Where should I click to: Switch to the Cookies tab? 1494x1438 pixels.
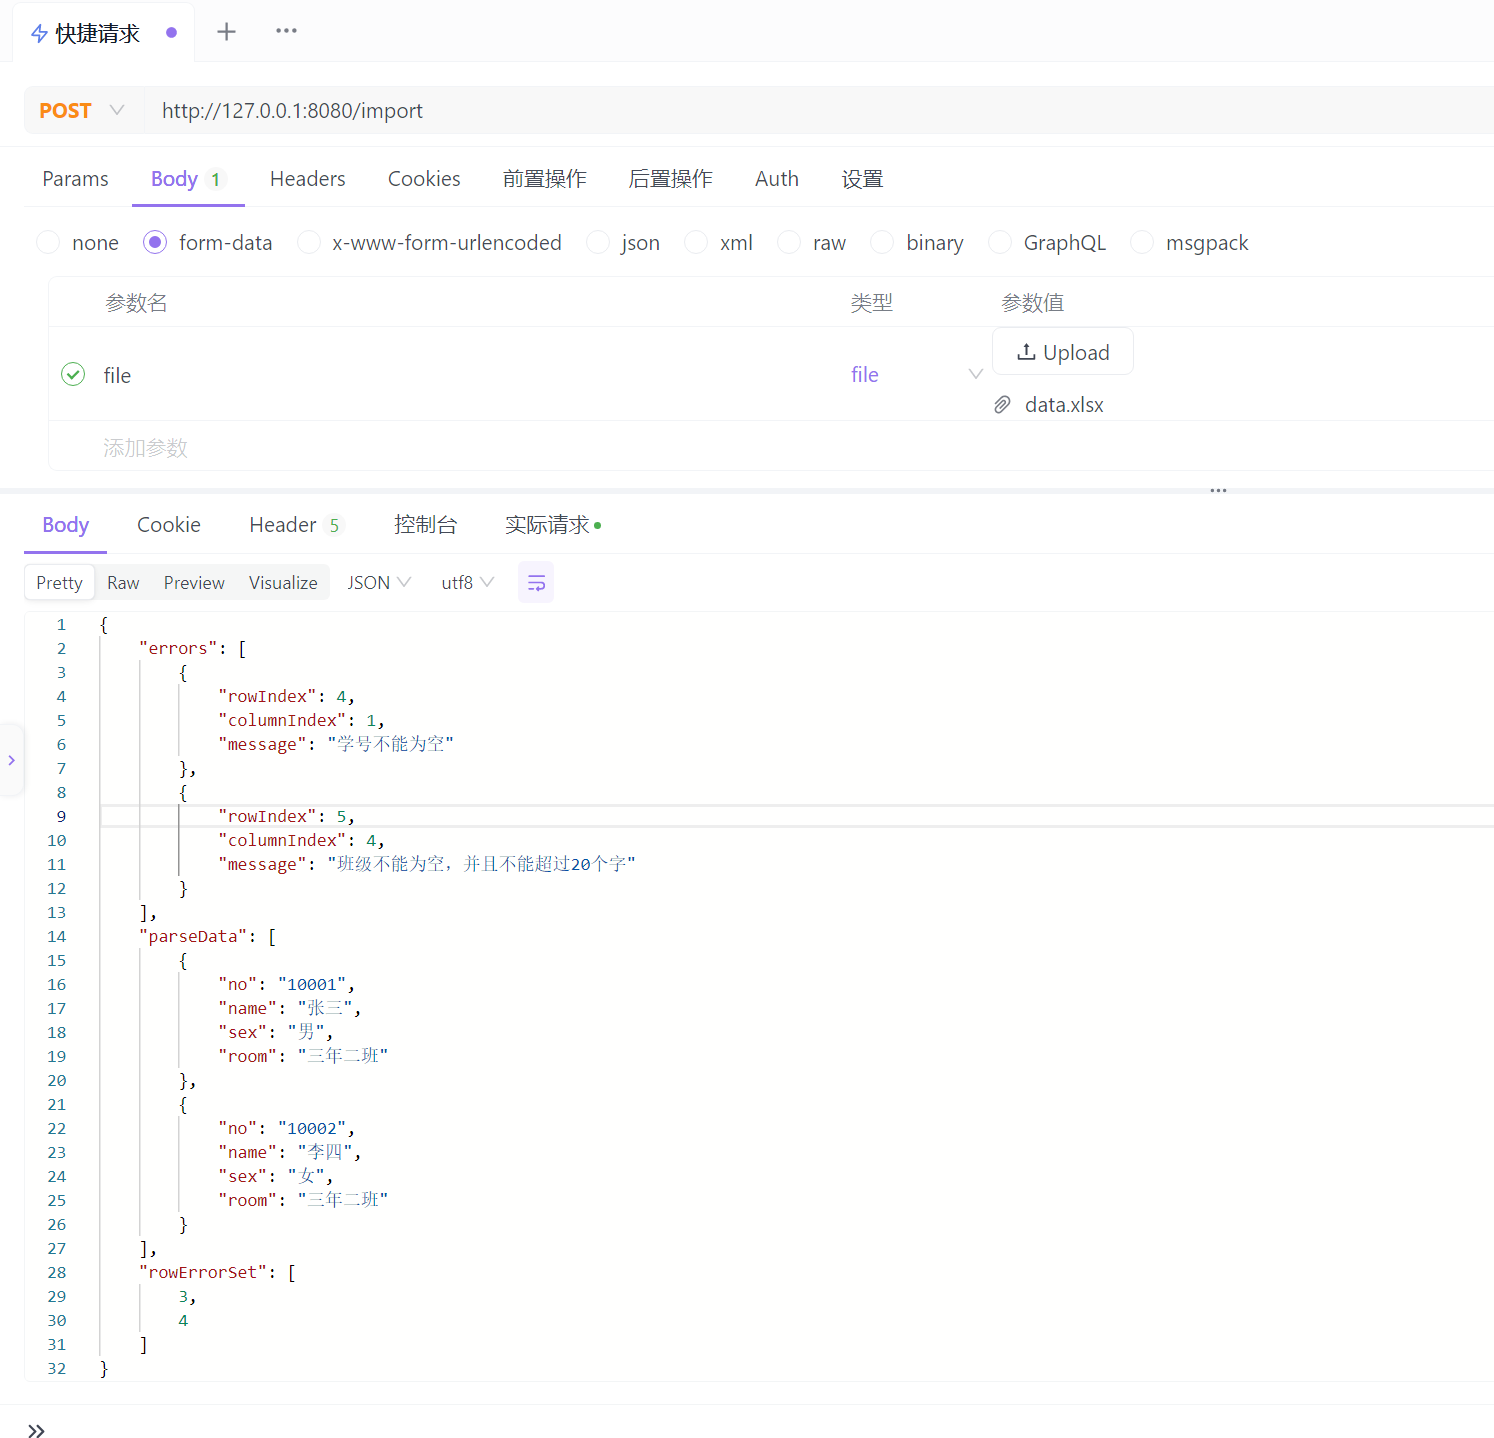pyautogui.click(x=424, y=179)
